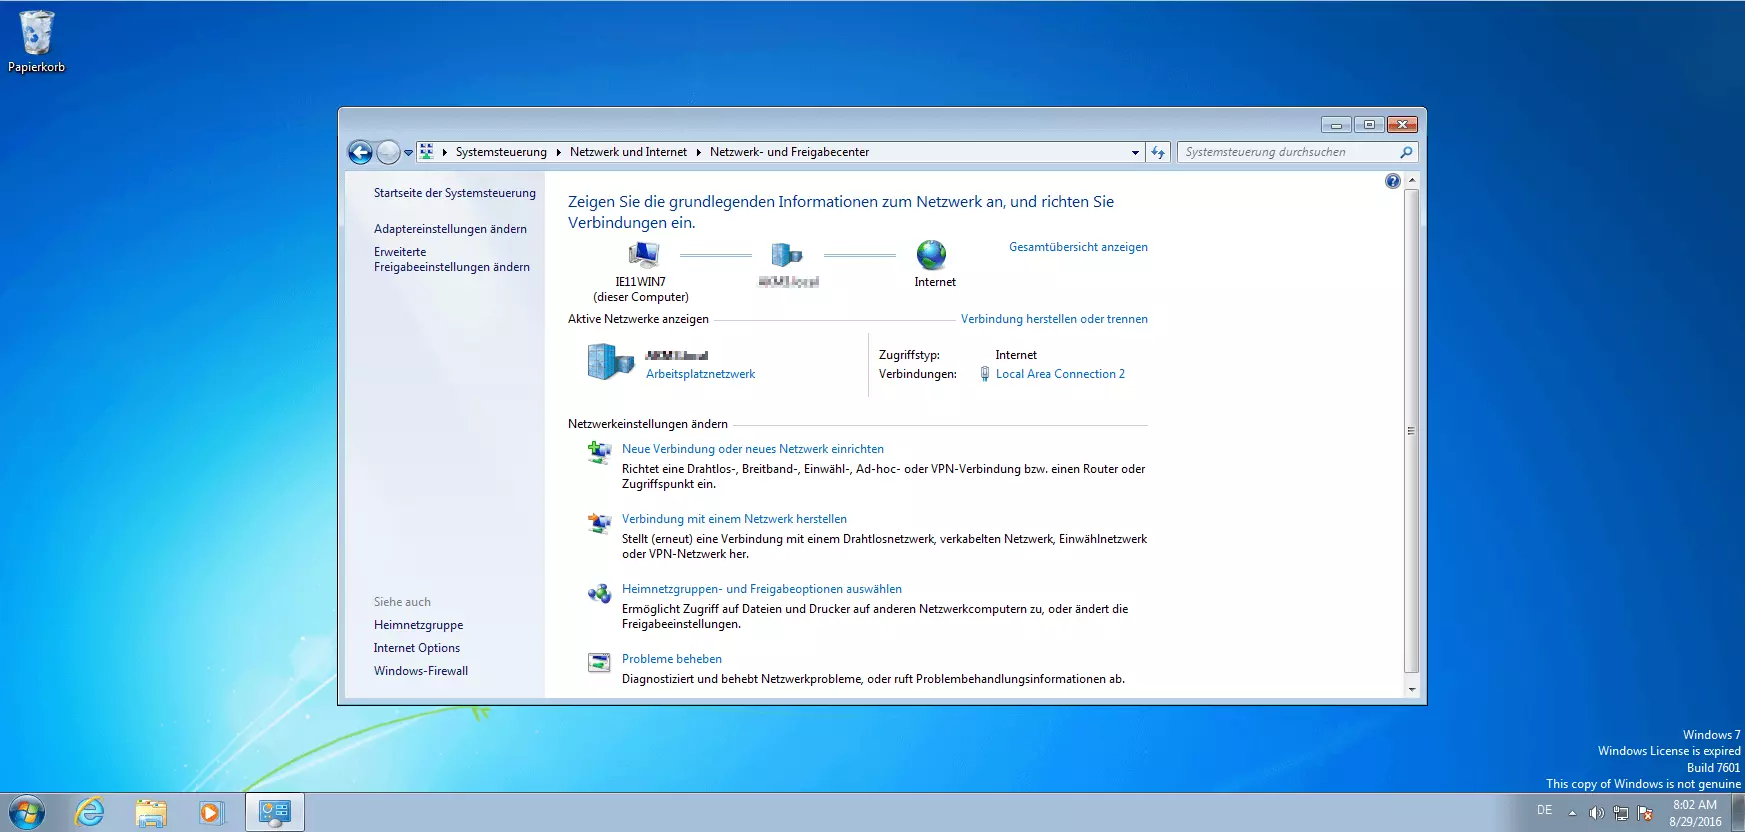Click the IE11WIN7 computer icon
1745x832 pixels.
(x=643, y=255)
